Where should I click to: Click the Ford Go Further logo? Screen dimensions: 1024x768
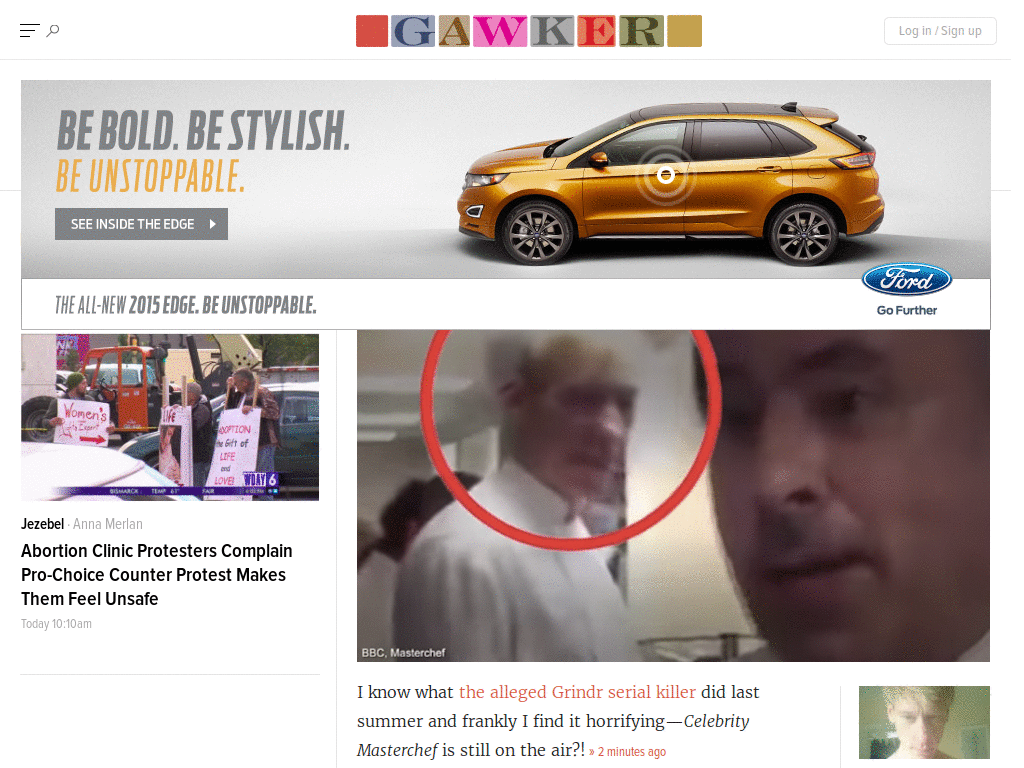906,290
